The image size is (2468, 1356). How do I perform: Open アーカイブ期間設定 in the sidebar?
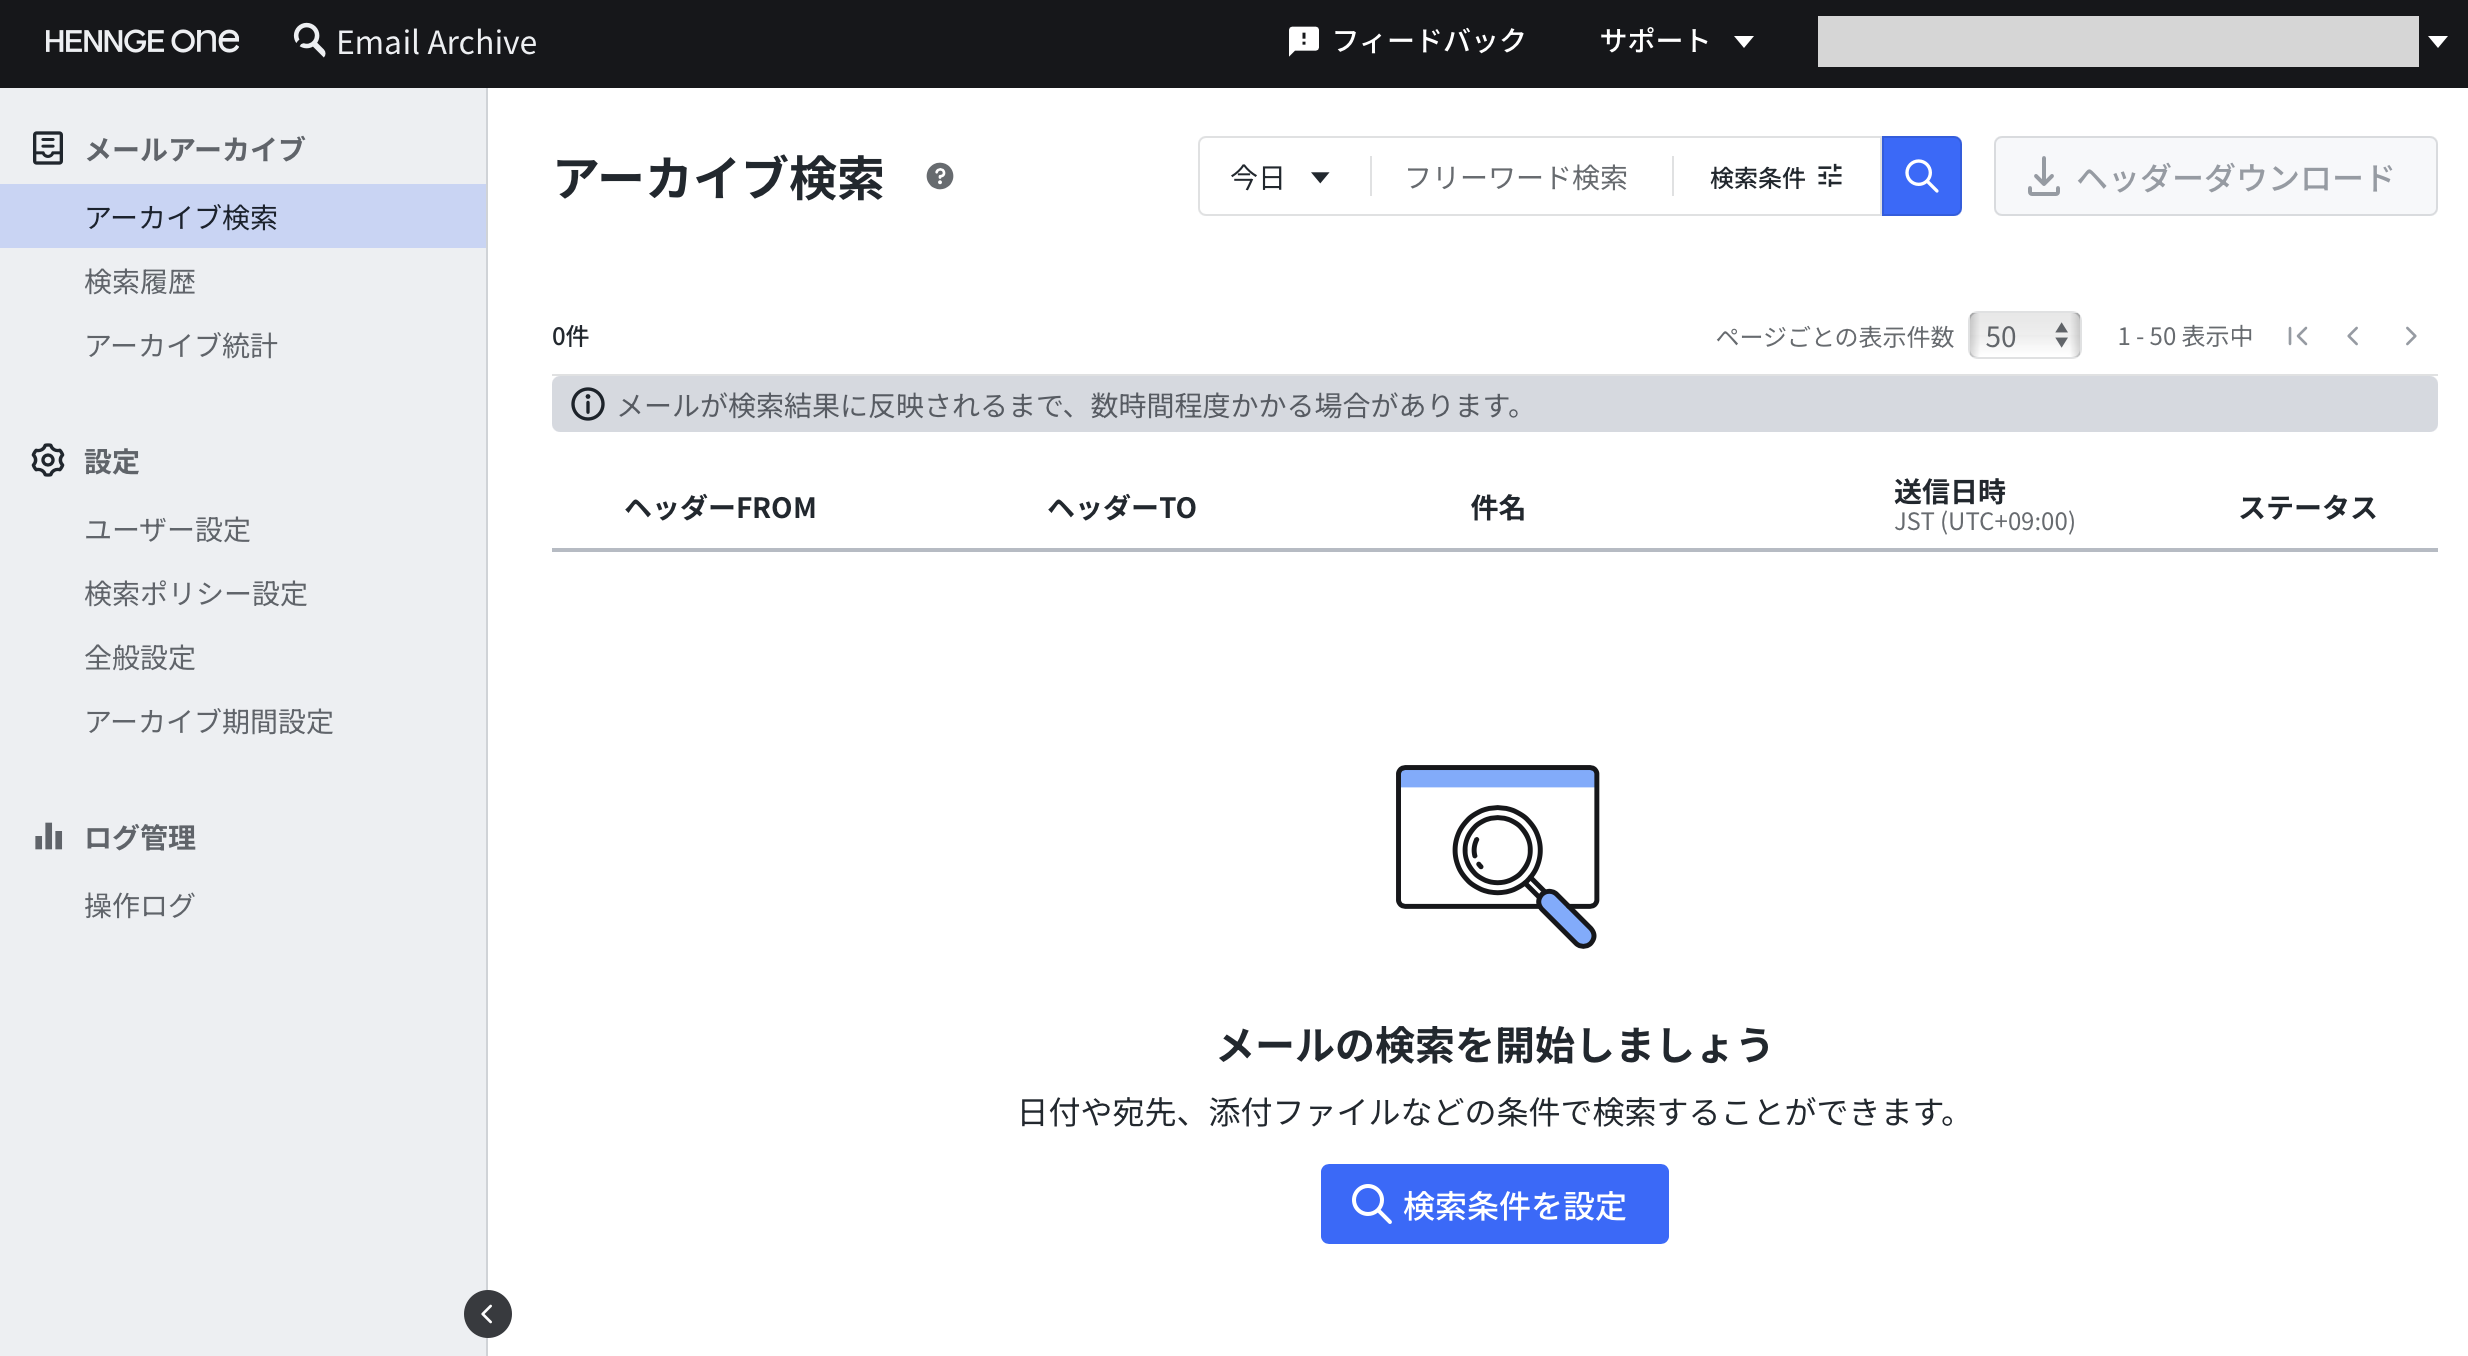point(209,721)
